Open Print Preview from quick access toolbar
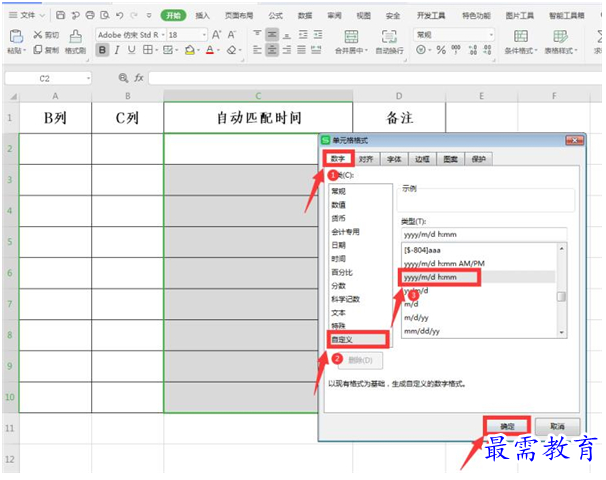This screenshot has width=606, height=480. pos(105,15)
